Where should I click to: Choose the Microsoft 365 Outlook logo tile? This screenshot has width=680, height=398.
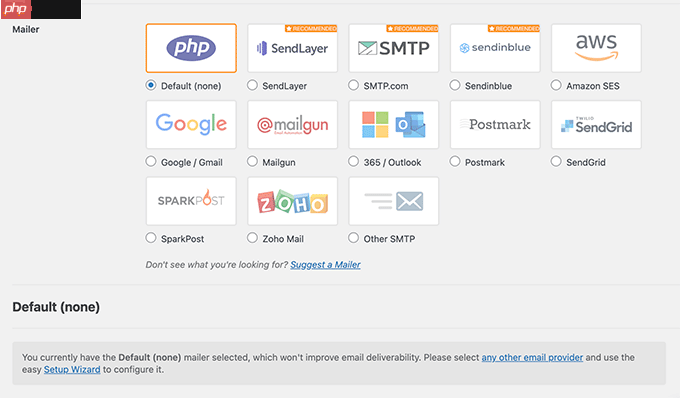point(394,124)
